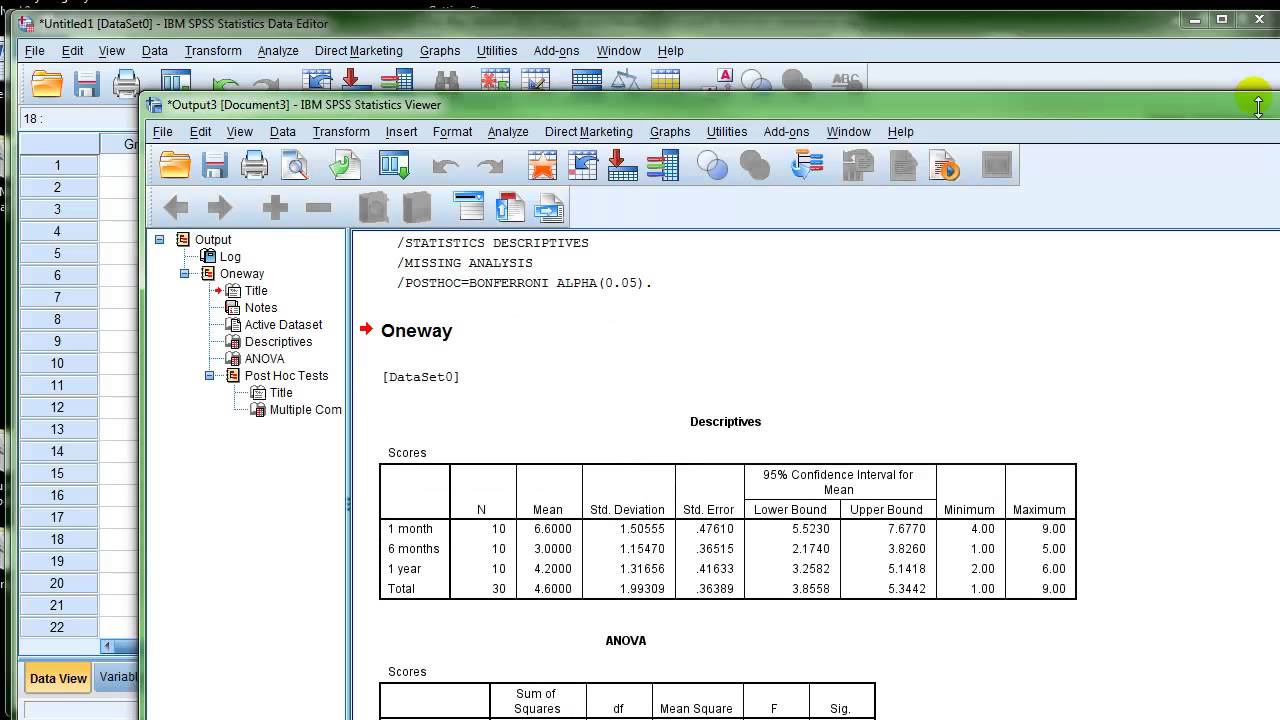The width and height of the screenshot is (1280, 720).
Task: Collapse the Output root node
Action: (159, 239)
